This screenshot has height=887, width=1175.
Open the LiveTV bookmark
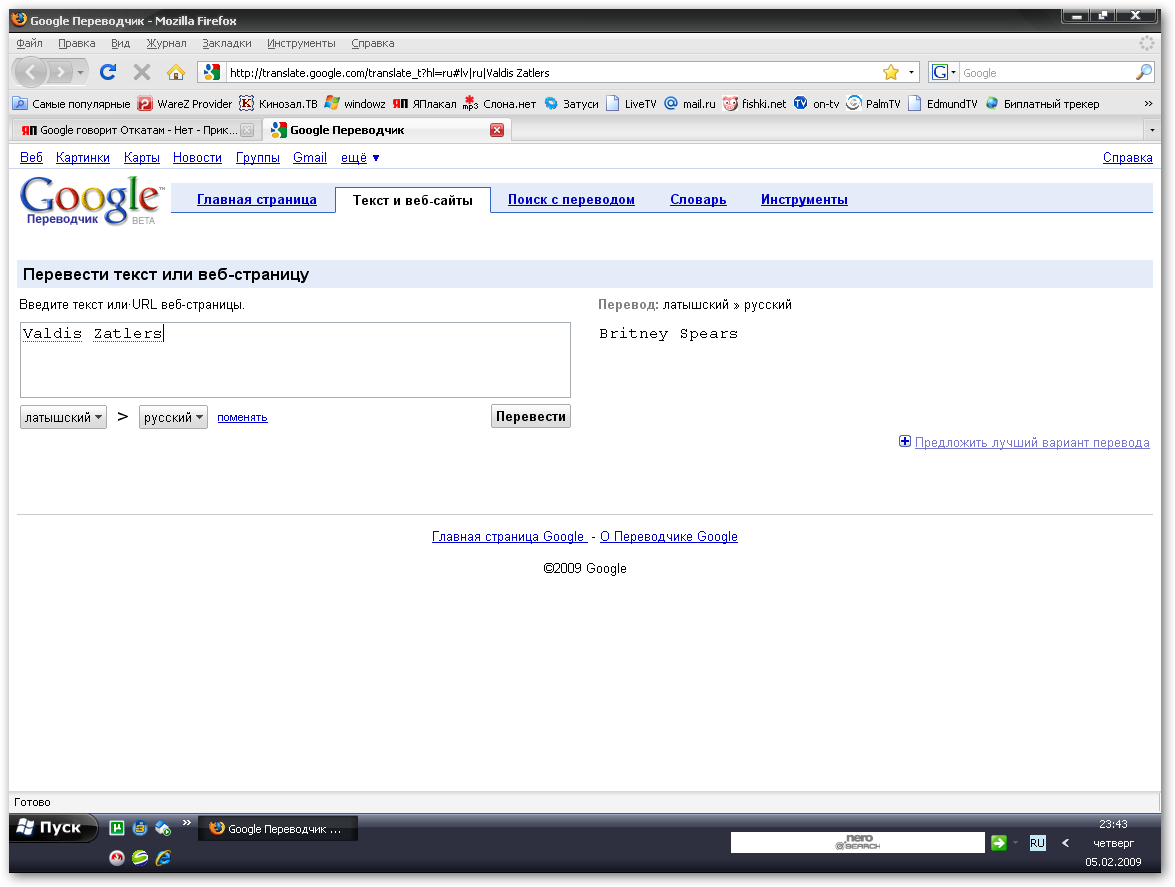[631, 103]
